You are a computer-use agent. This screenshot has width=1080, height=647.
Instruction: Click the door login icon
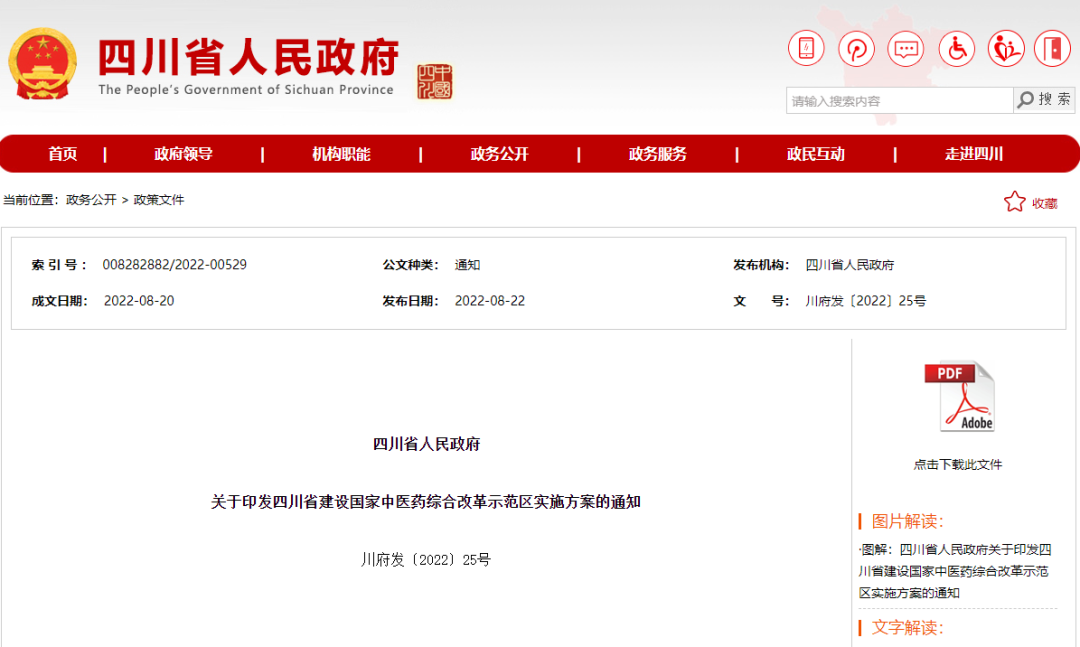[x=1052, y=48]
